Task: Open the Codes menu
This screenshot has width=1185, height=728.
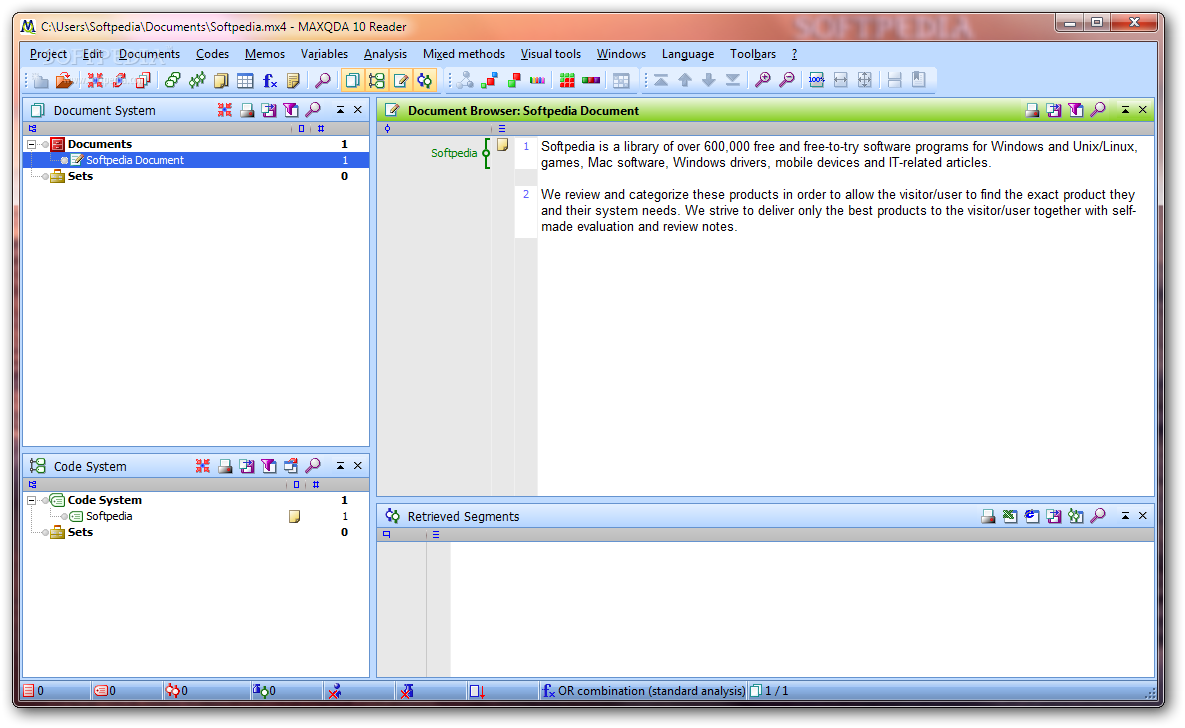Action: pos(212,54)
